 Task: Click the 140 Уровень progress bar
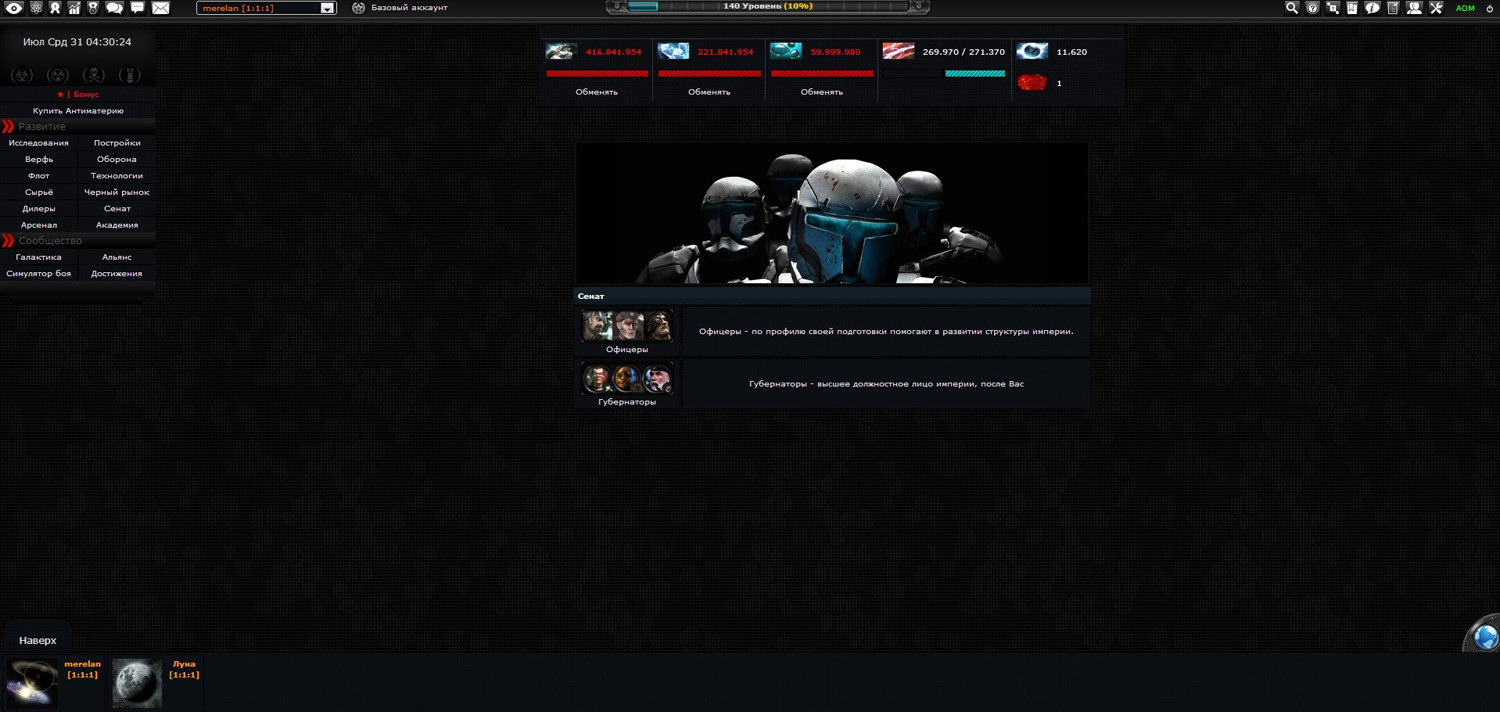click(x=768, y=7)
